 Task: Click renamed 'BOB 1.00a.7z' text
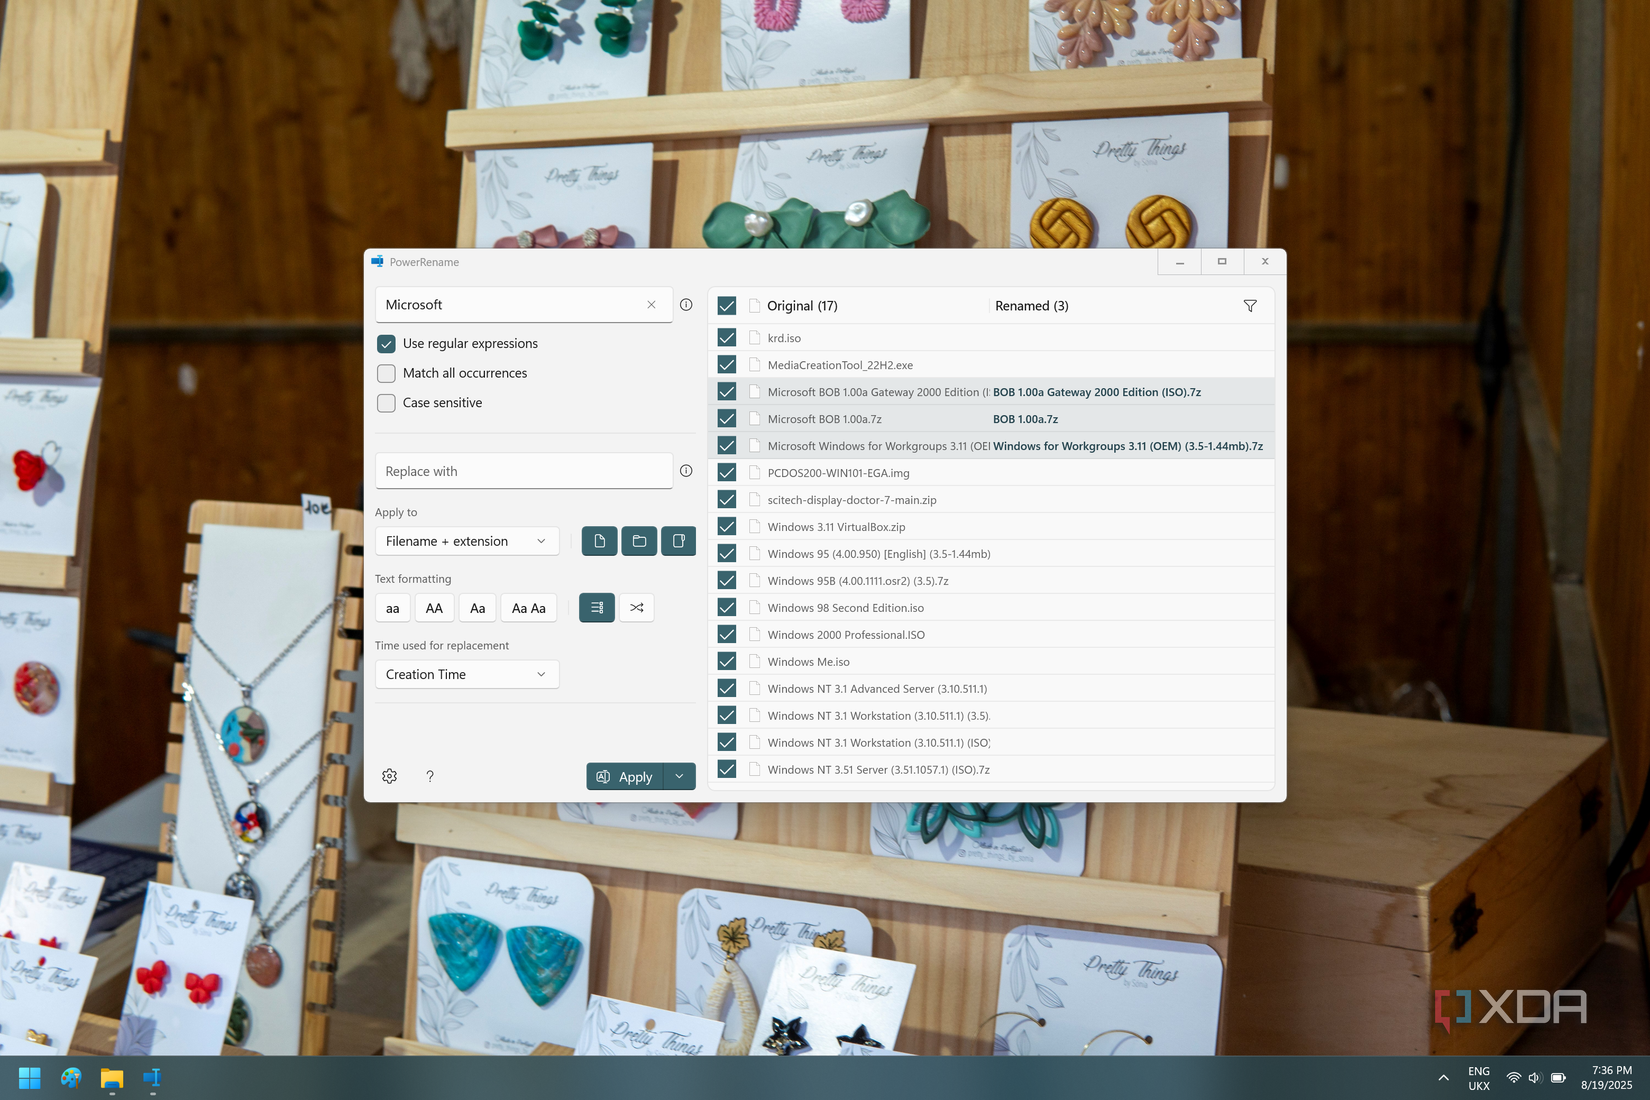pyautogui.click(x=1025, y=419)
